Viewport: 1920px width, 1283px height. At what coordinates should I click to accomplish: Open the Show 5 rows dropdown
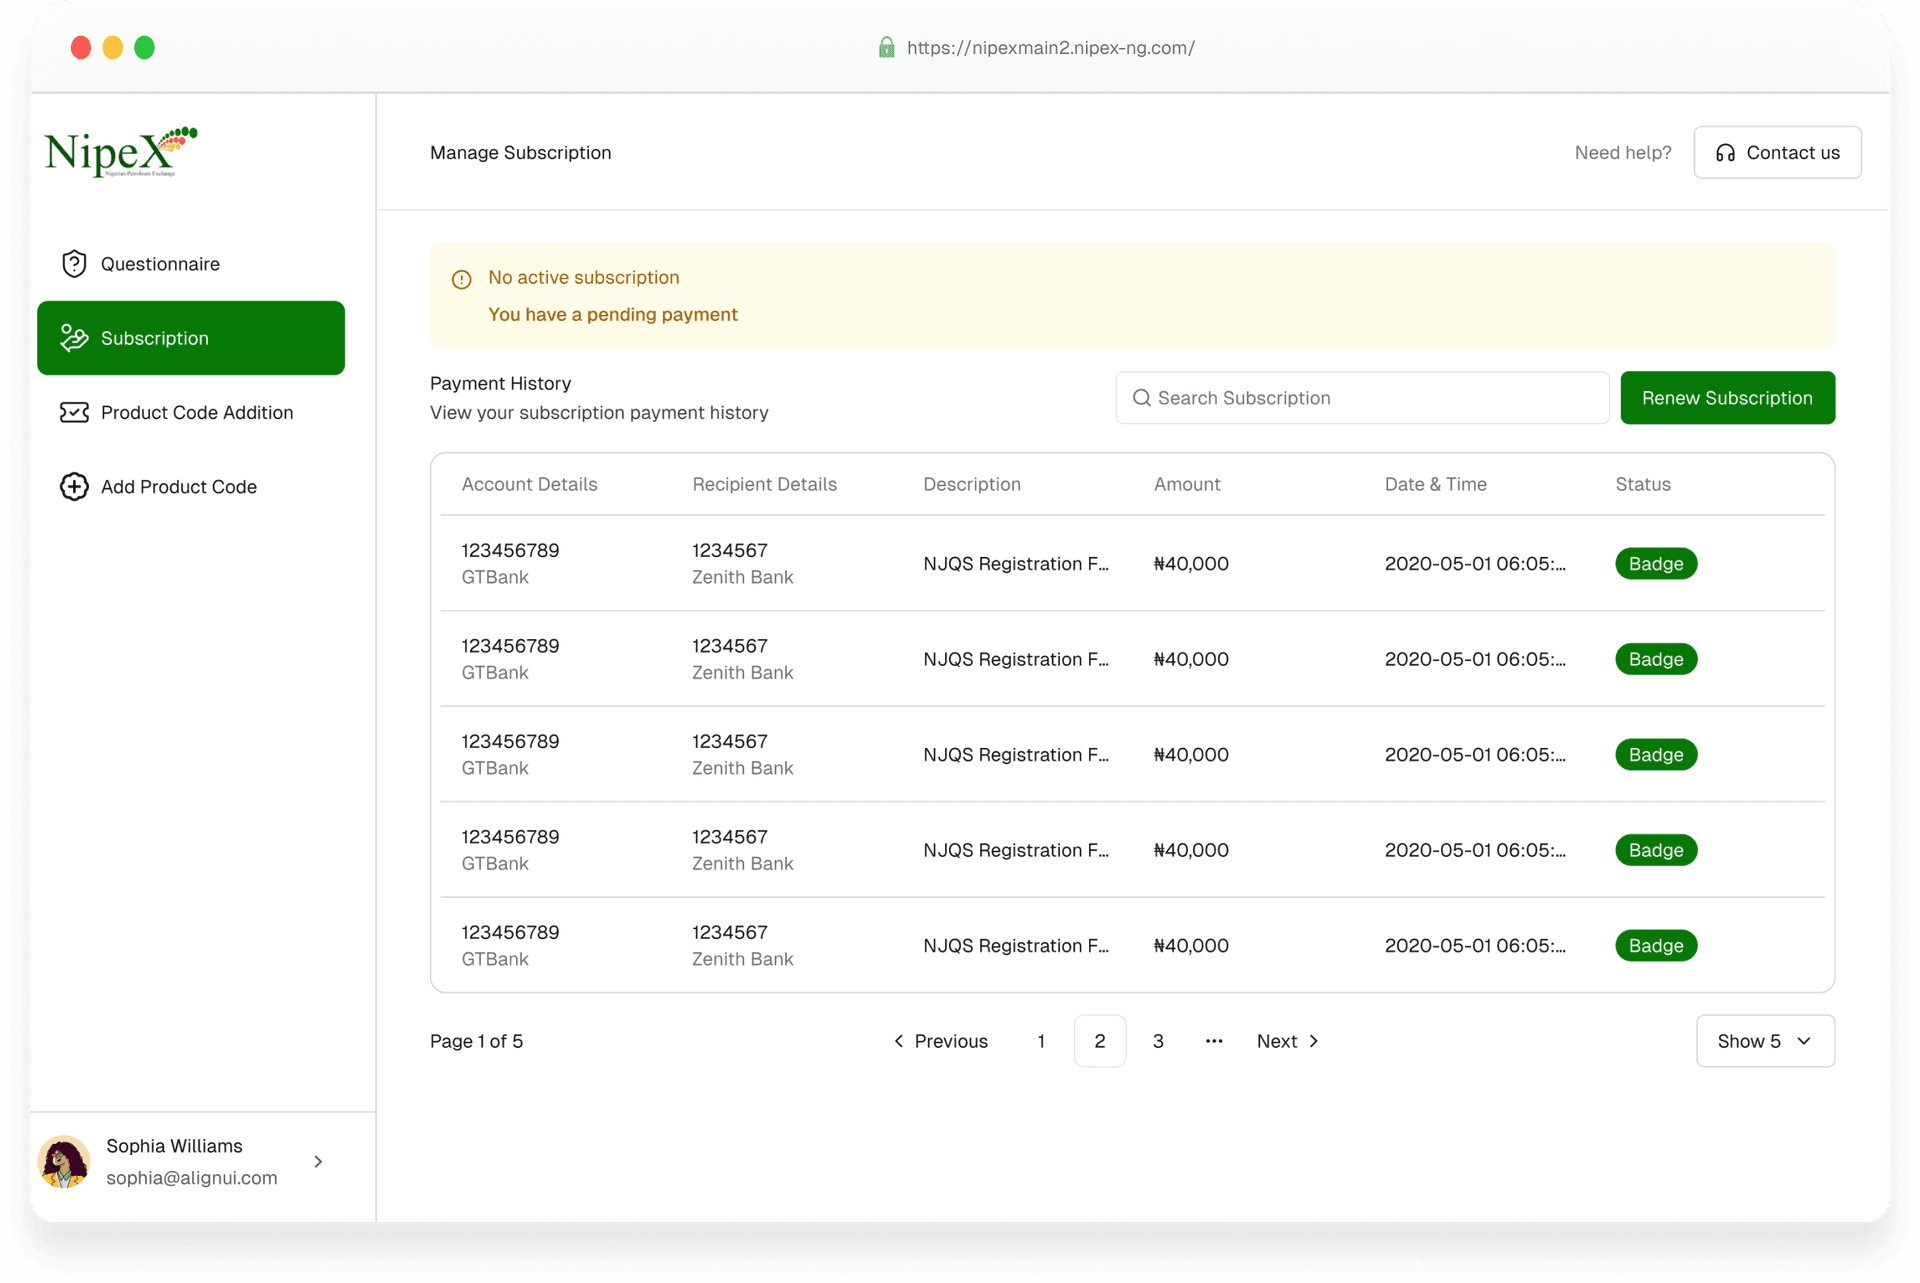click(1765, 1041)
